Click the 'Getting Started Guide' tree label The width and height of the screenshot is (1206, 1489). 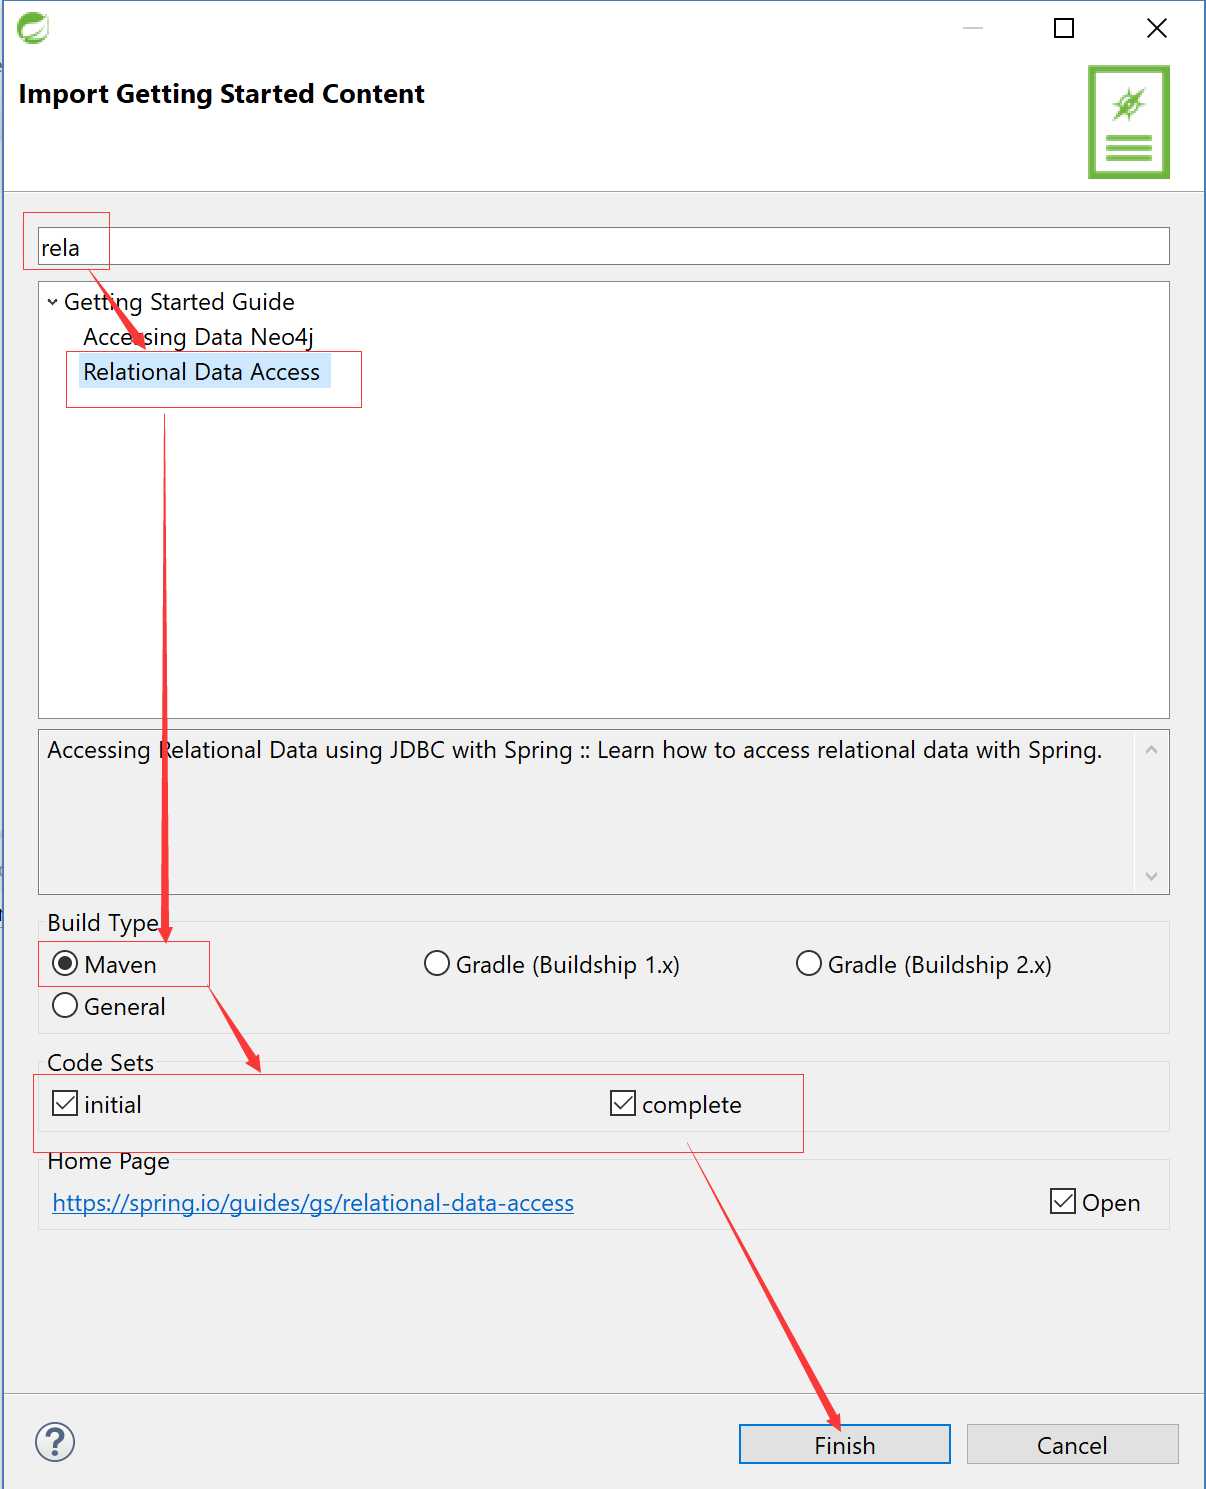click(179, 302)
